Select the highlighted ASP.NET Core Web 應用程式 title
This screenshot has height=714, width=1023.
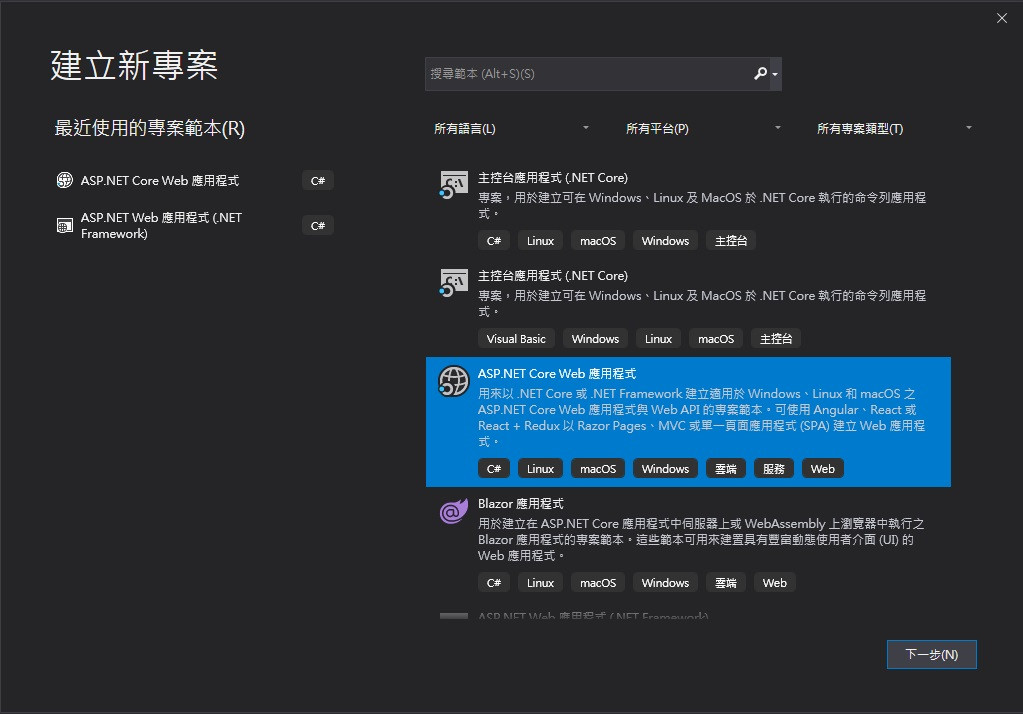coord(557,373)
